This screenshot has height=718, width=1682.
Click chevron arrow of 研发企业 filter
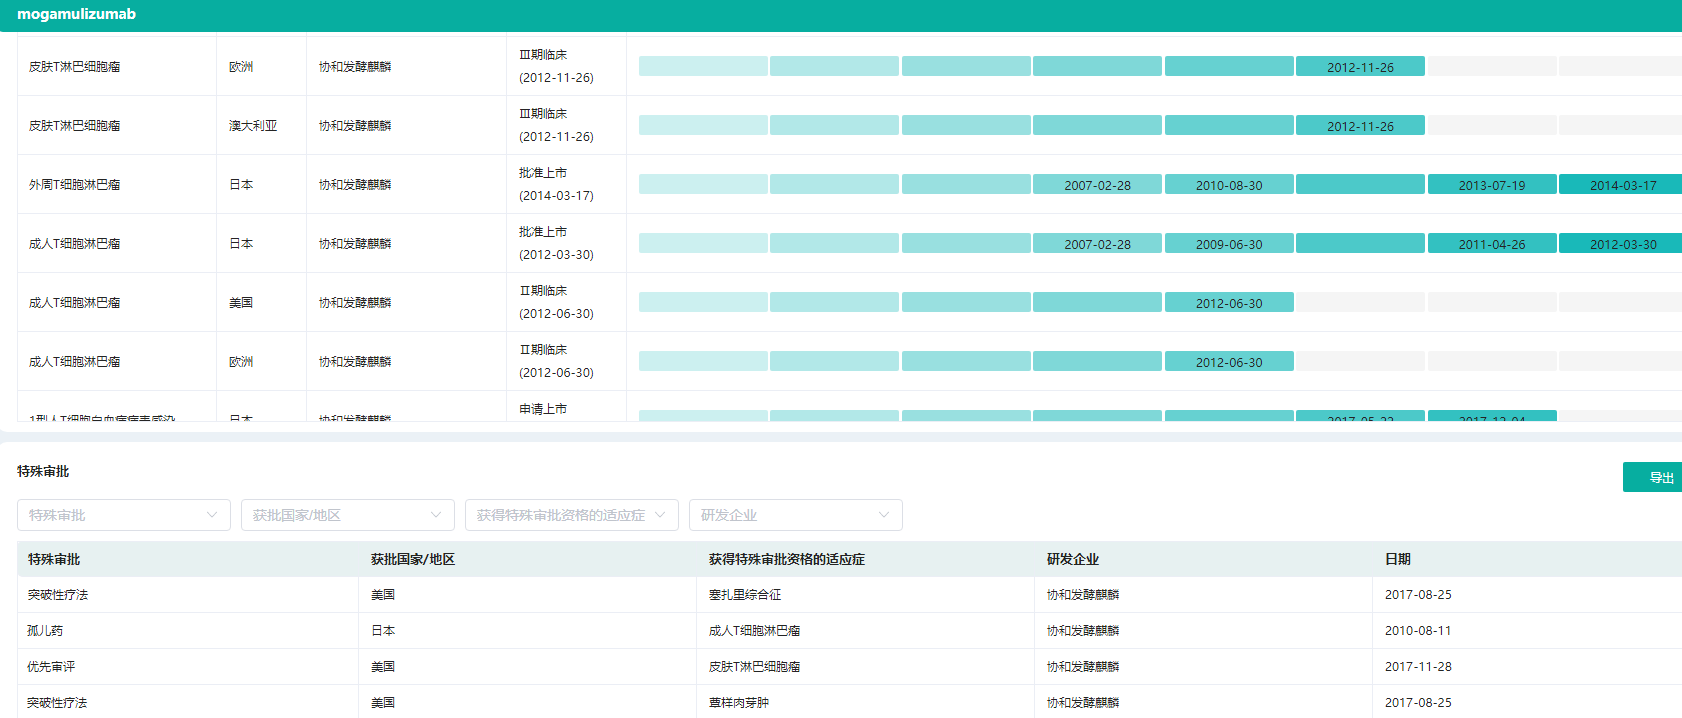(884, 515)
